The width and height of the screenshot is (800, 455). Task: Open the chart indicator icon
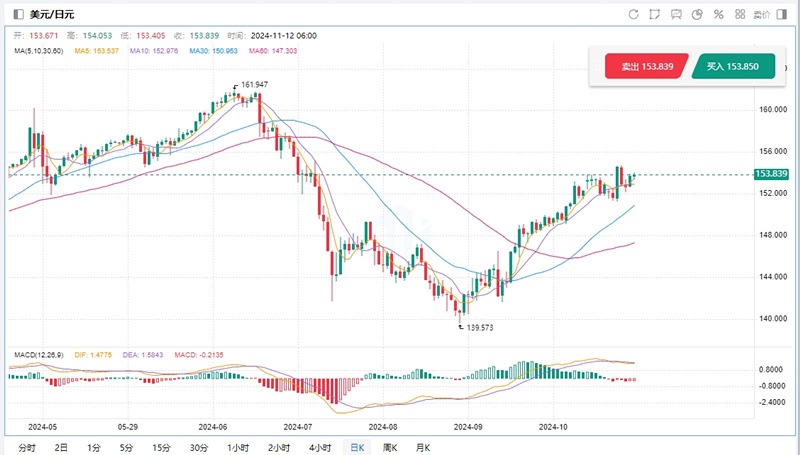(x=675, y=15)
